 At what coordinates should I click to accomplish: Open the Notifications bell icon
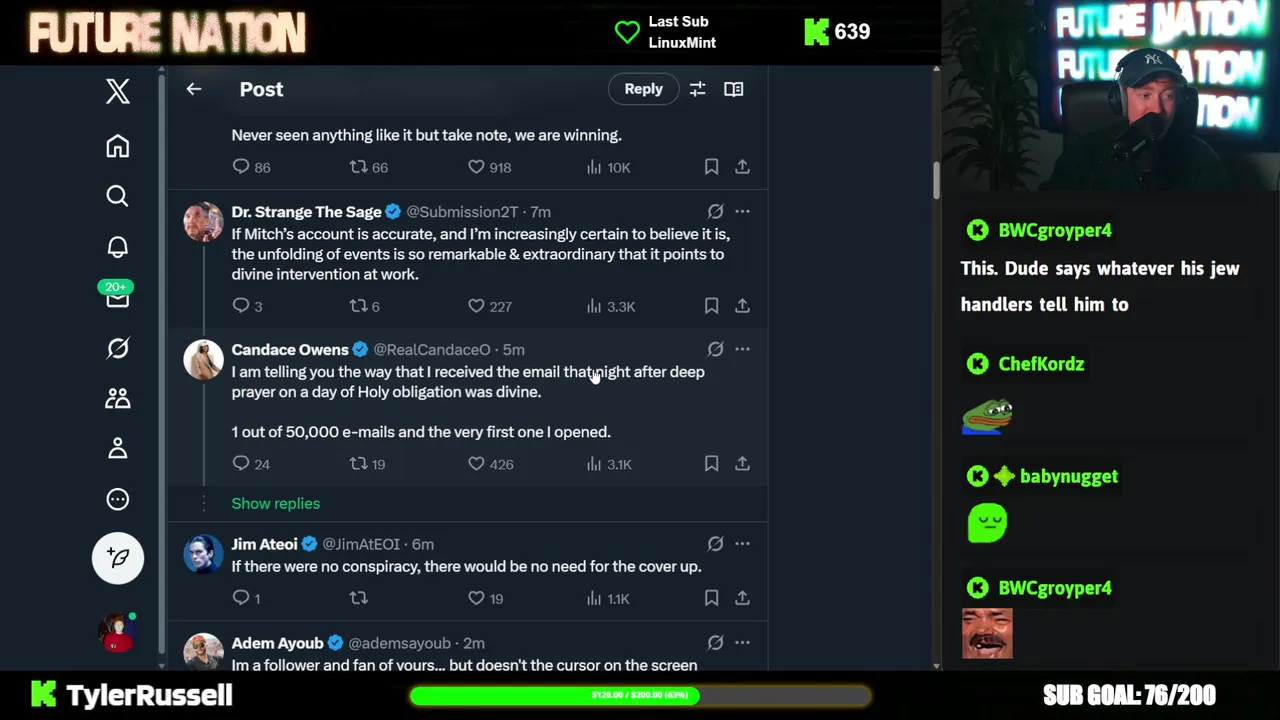point(118,247)
